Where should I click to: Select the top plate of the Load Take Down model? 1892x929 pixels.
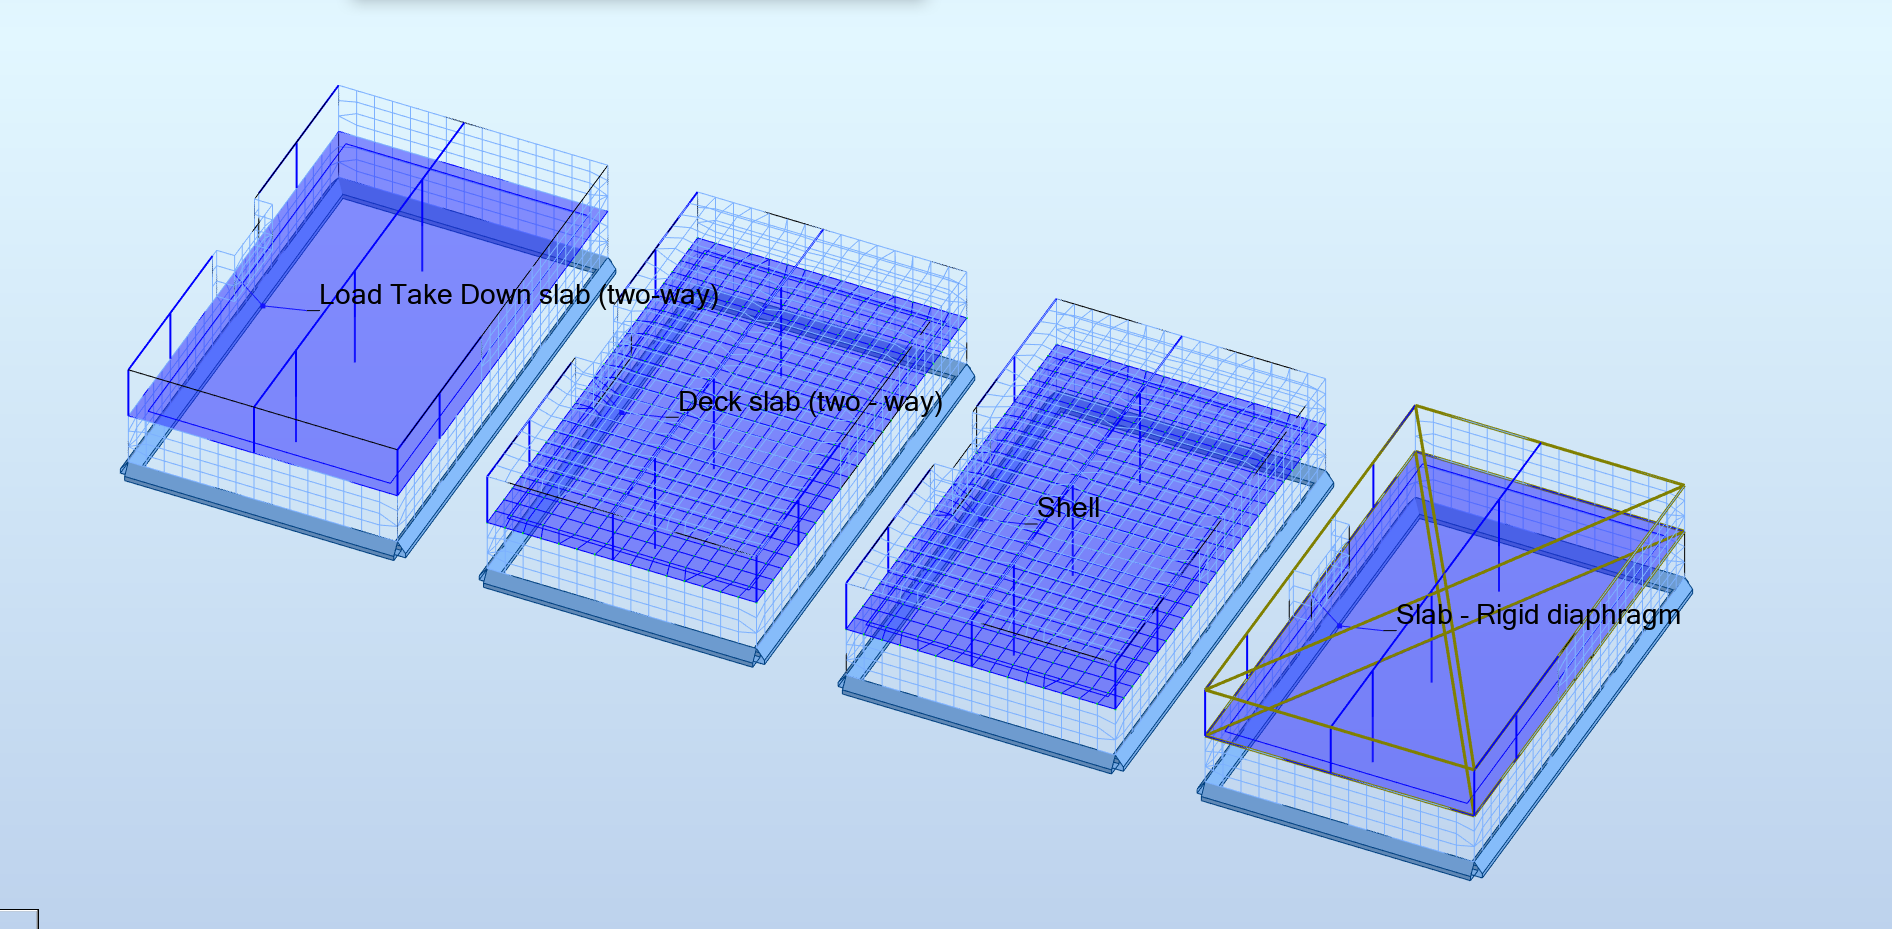coord(350,250)
